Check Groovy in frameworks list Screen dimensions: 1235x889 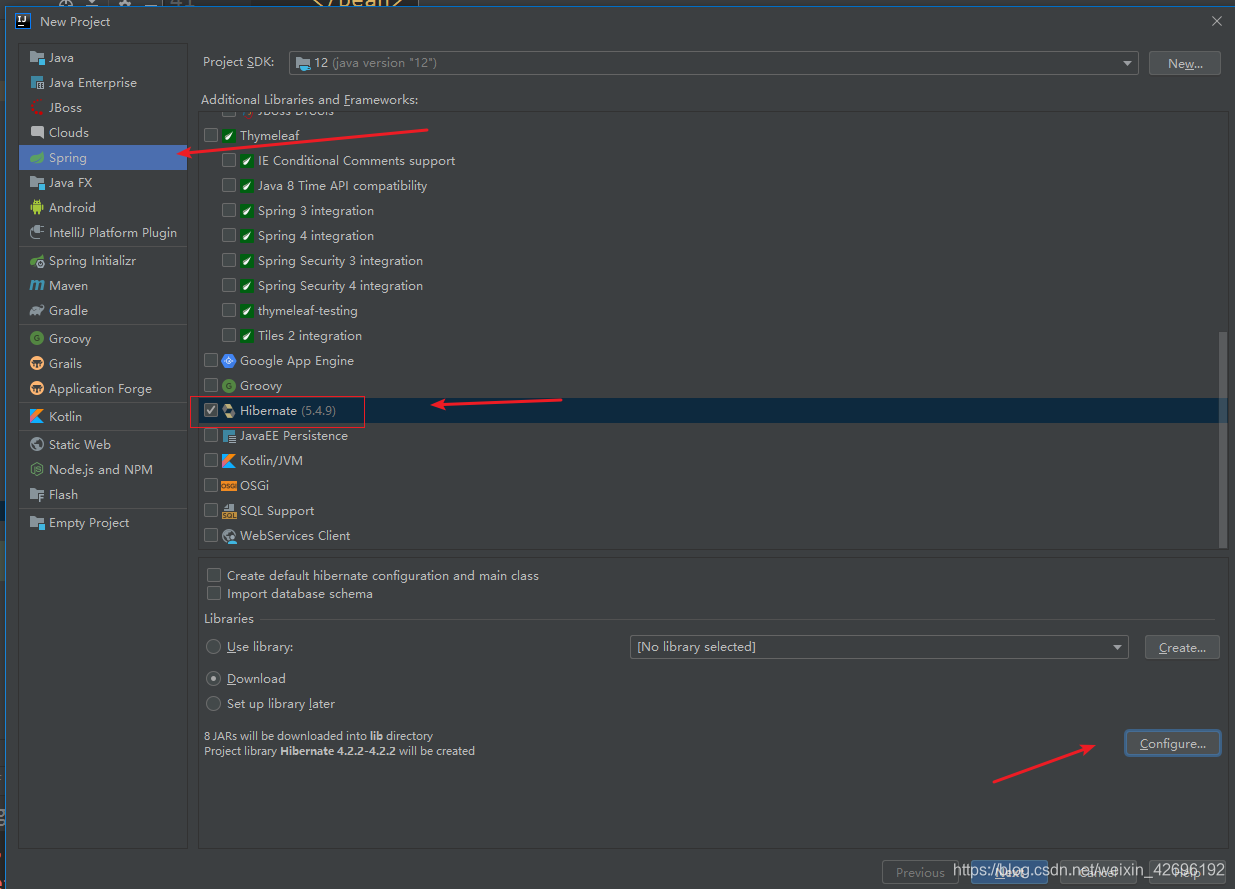pyautogui.click(x=211, y=385)
